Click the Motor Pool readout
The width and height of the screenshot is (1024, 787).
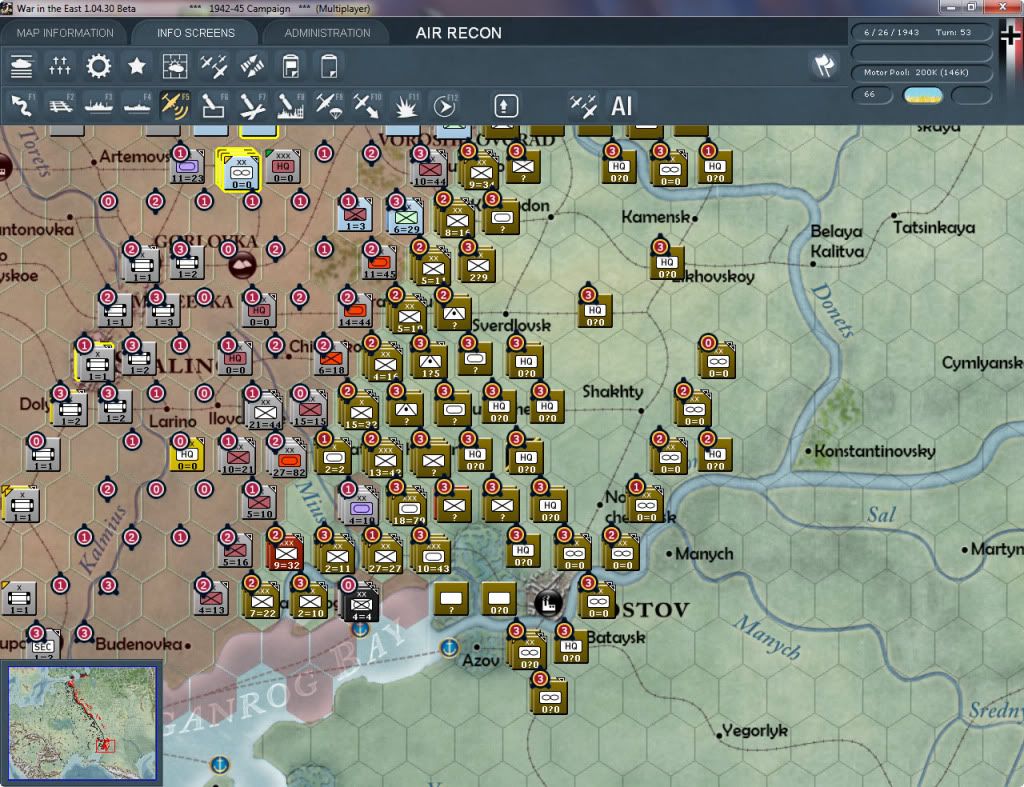(x=921, y=72)
